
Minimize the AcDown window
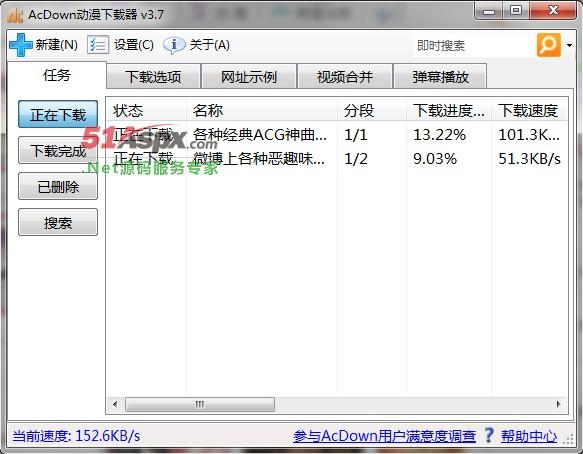click(489, 11)
